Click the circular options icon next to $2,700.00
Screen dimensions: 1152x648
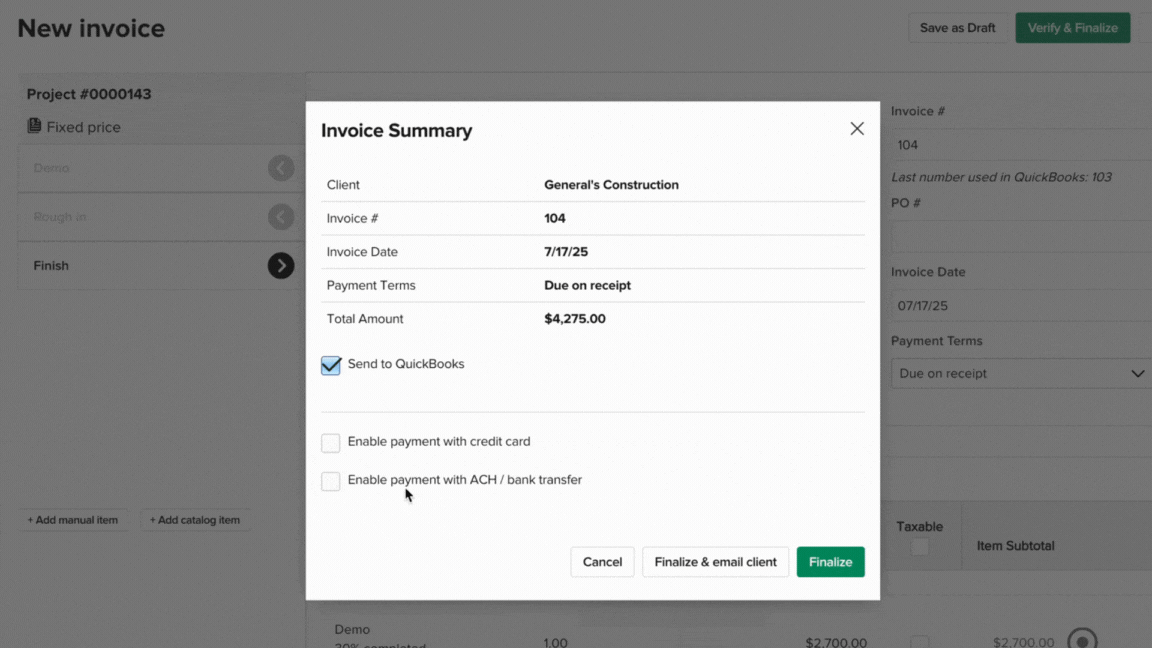1084,637
